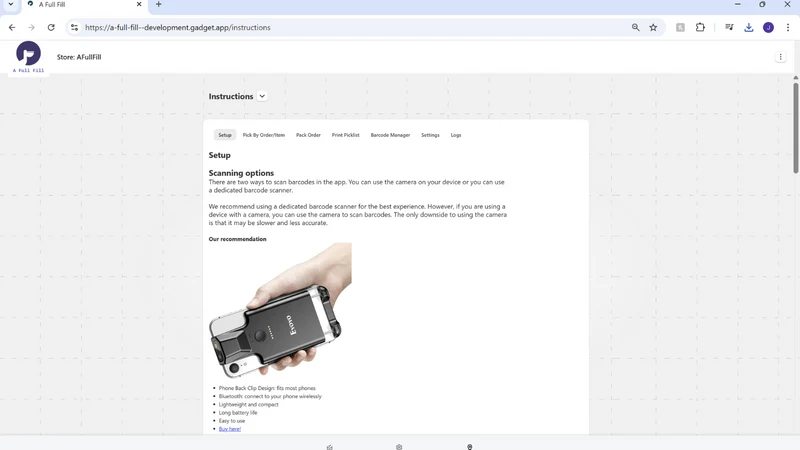Screen dimensions: 800x450
Task: Click the Setup section heading
Action: [219, 155]
